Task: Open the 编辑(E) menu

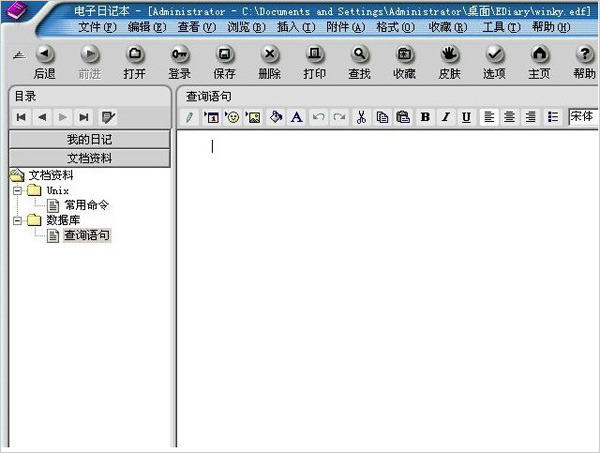Action: pos(147,27)
